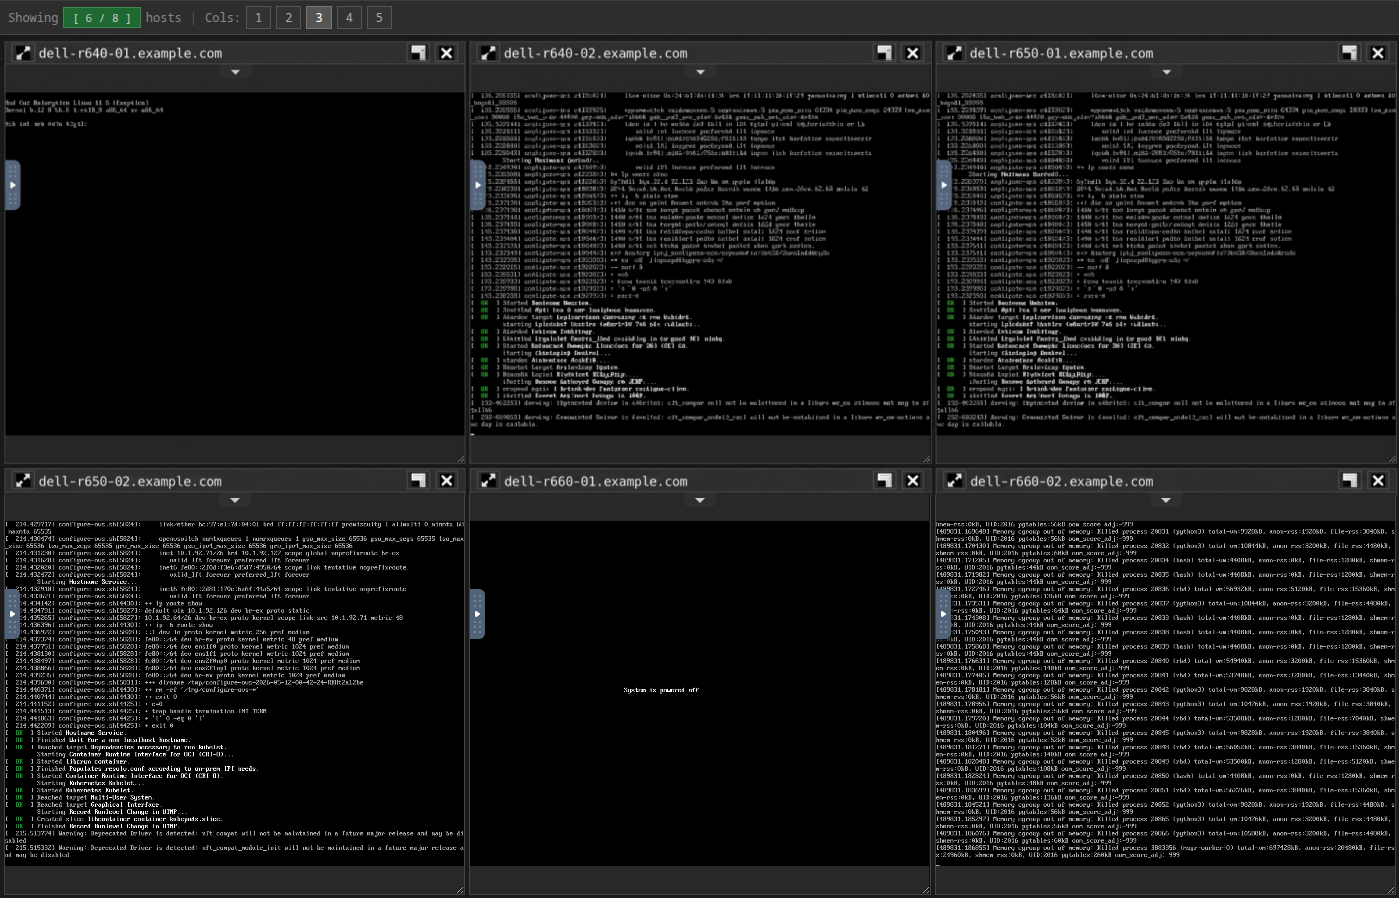Close the dell-r650-02 console panel
Screen dimensions: 1399x898
(x=447, y=481)
